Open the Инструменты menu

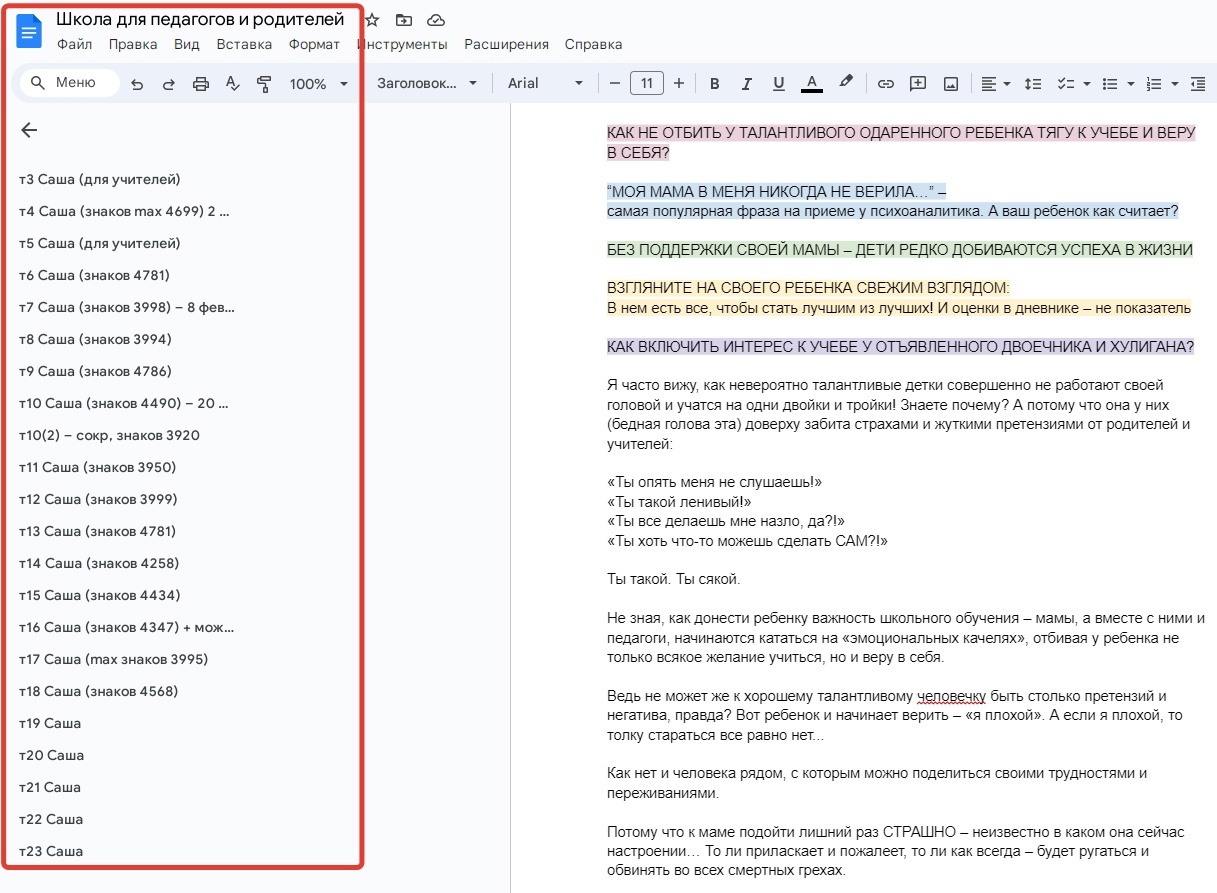click(402, 44)
